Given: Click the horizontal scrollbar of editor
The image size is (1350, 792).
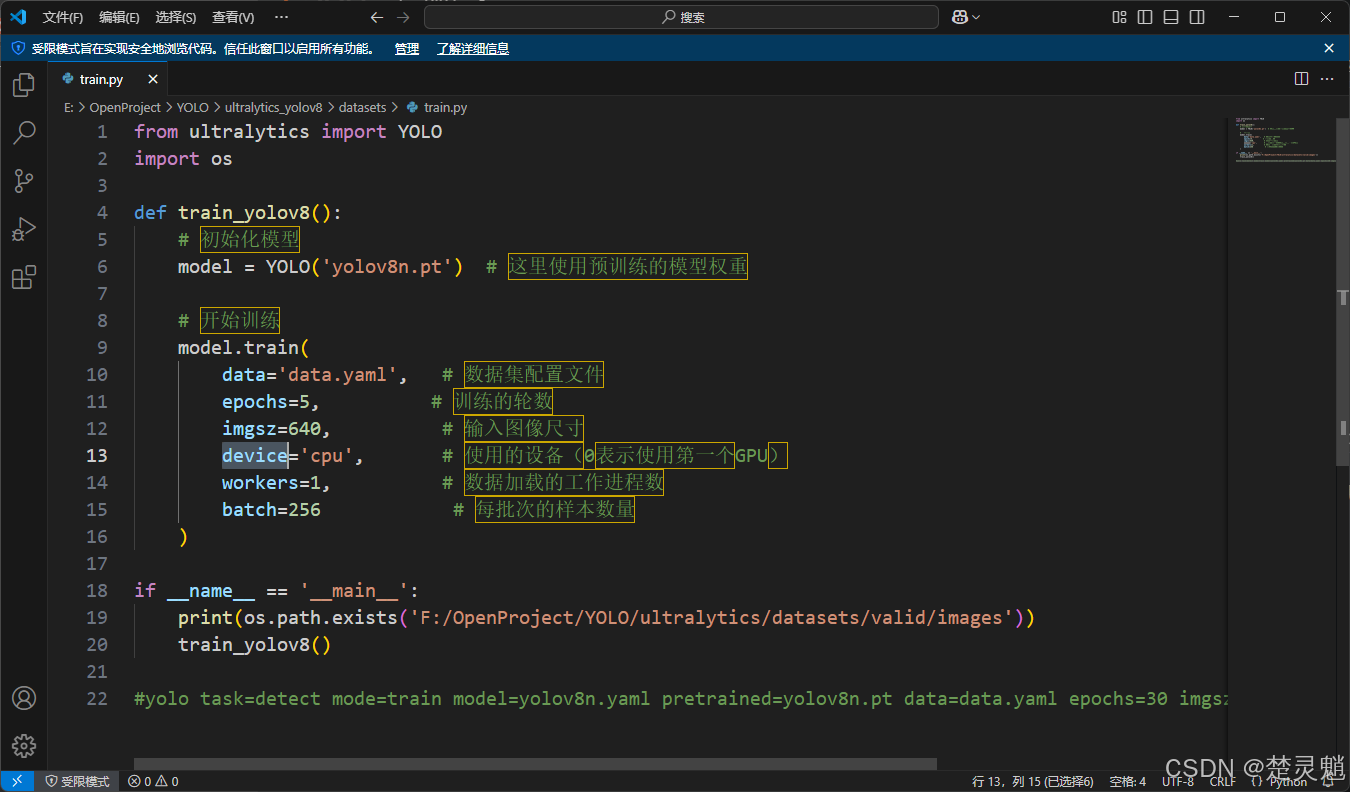Looking at the screenshot, I should (x=535, y=764).
